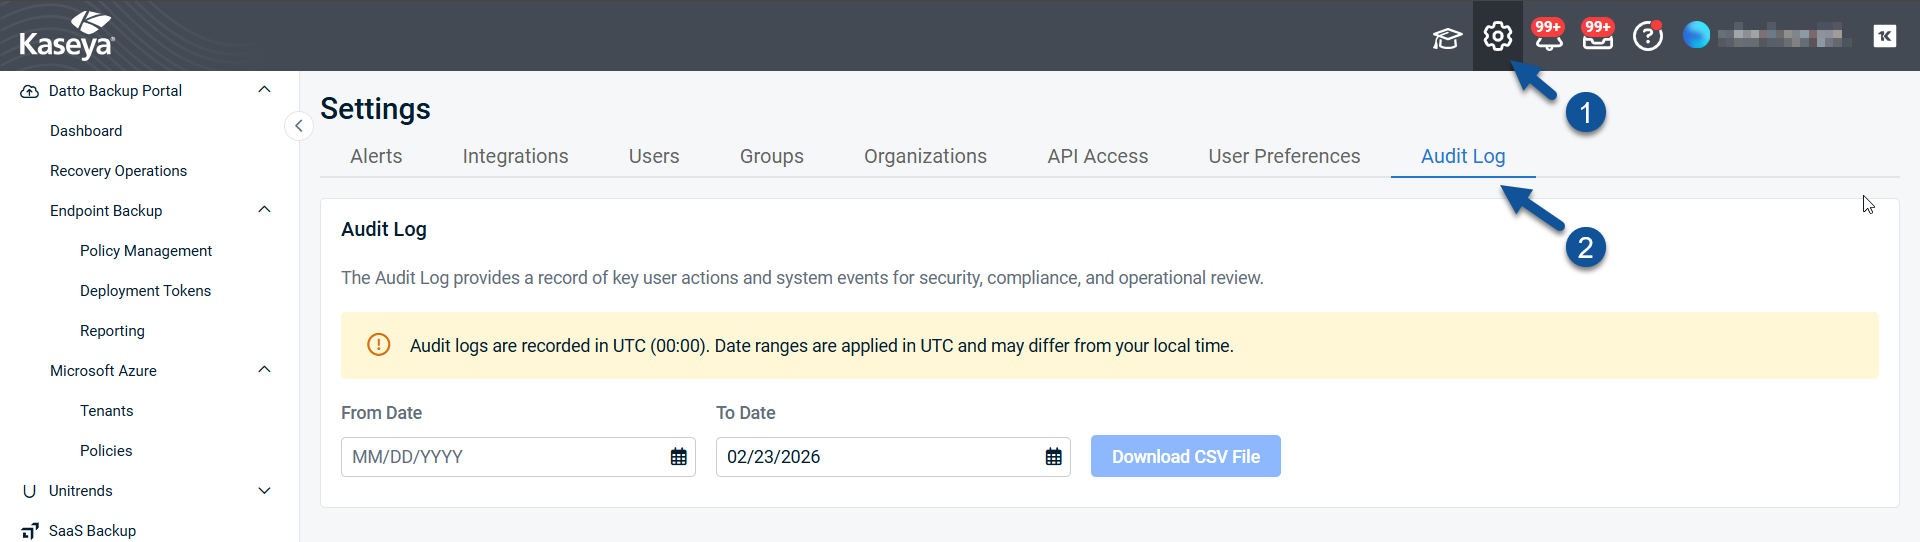Open the From Date calendar picker icon
Image resolution: width=1920 pixels, height=542 pixels.
[x=679, y=457]
